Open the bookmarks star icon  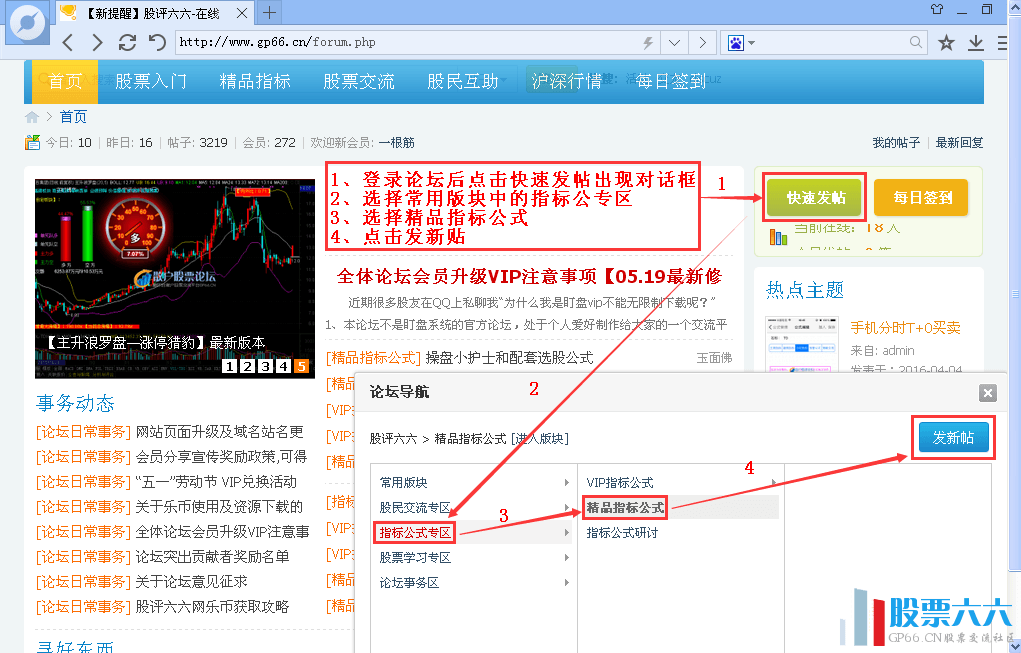[x=946, y=43]
